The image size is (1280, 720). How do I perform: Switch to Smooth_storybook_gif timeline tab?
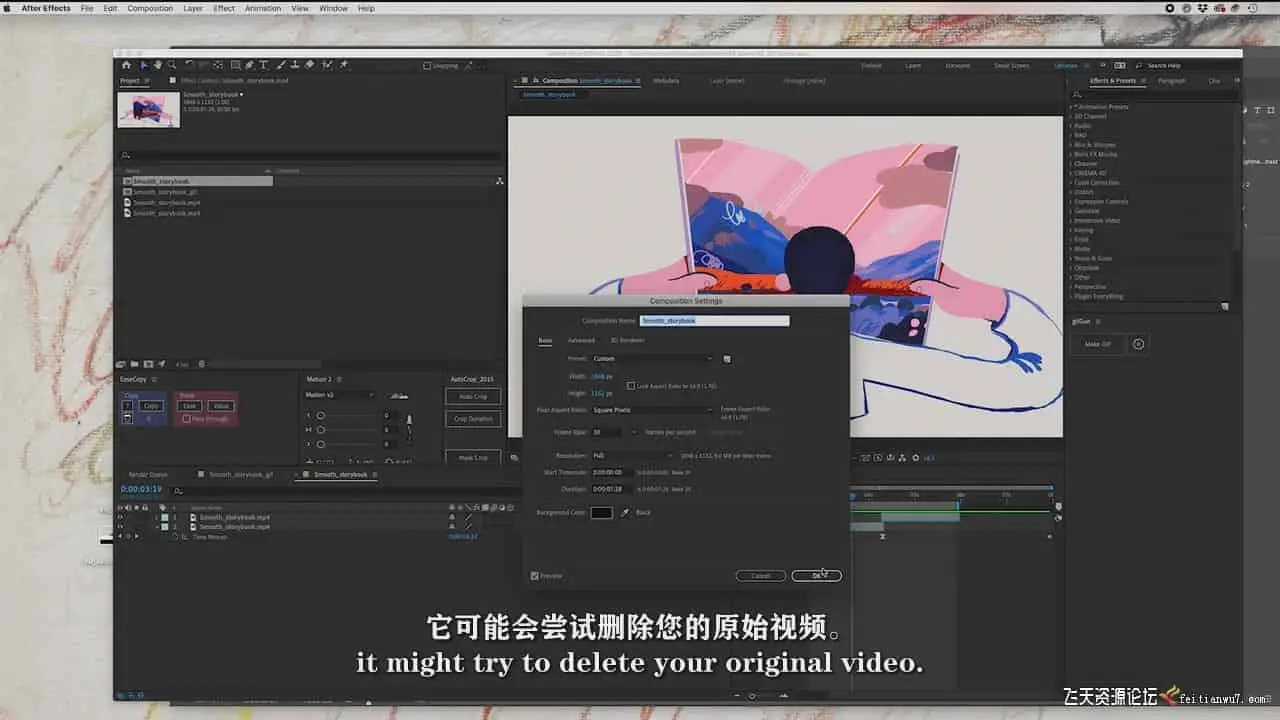[x=240, y=474]
